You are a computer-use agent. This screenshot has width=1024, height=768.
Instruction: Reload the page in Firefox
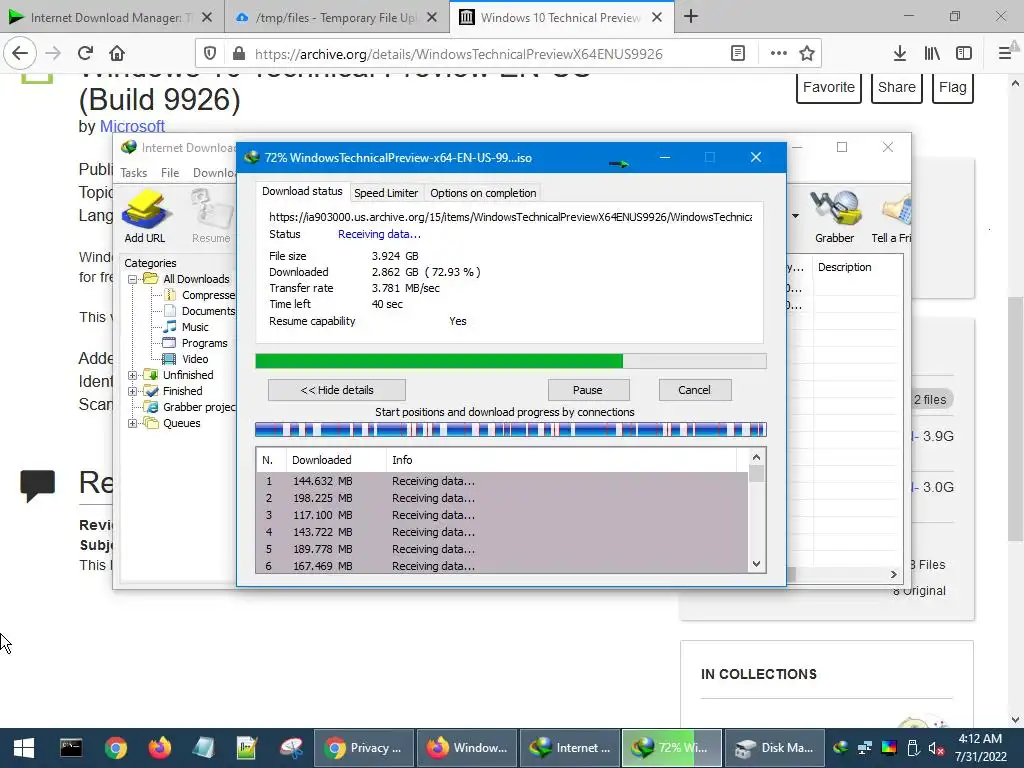(85, 53)
